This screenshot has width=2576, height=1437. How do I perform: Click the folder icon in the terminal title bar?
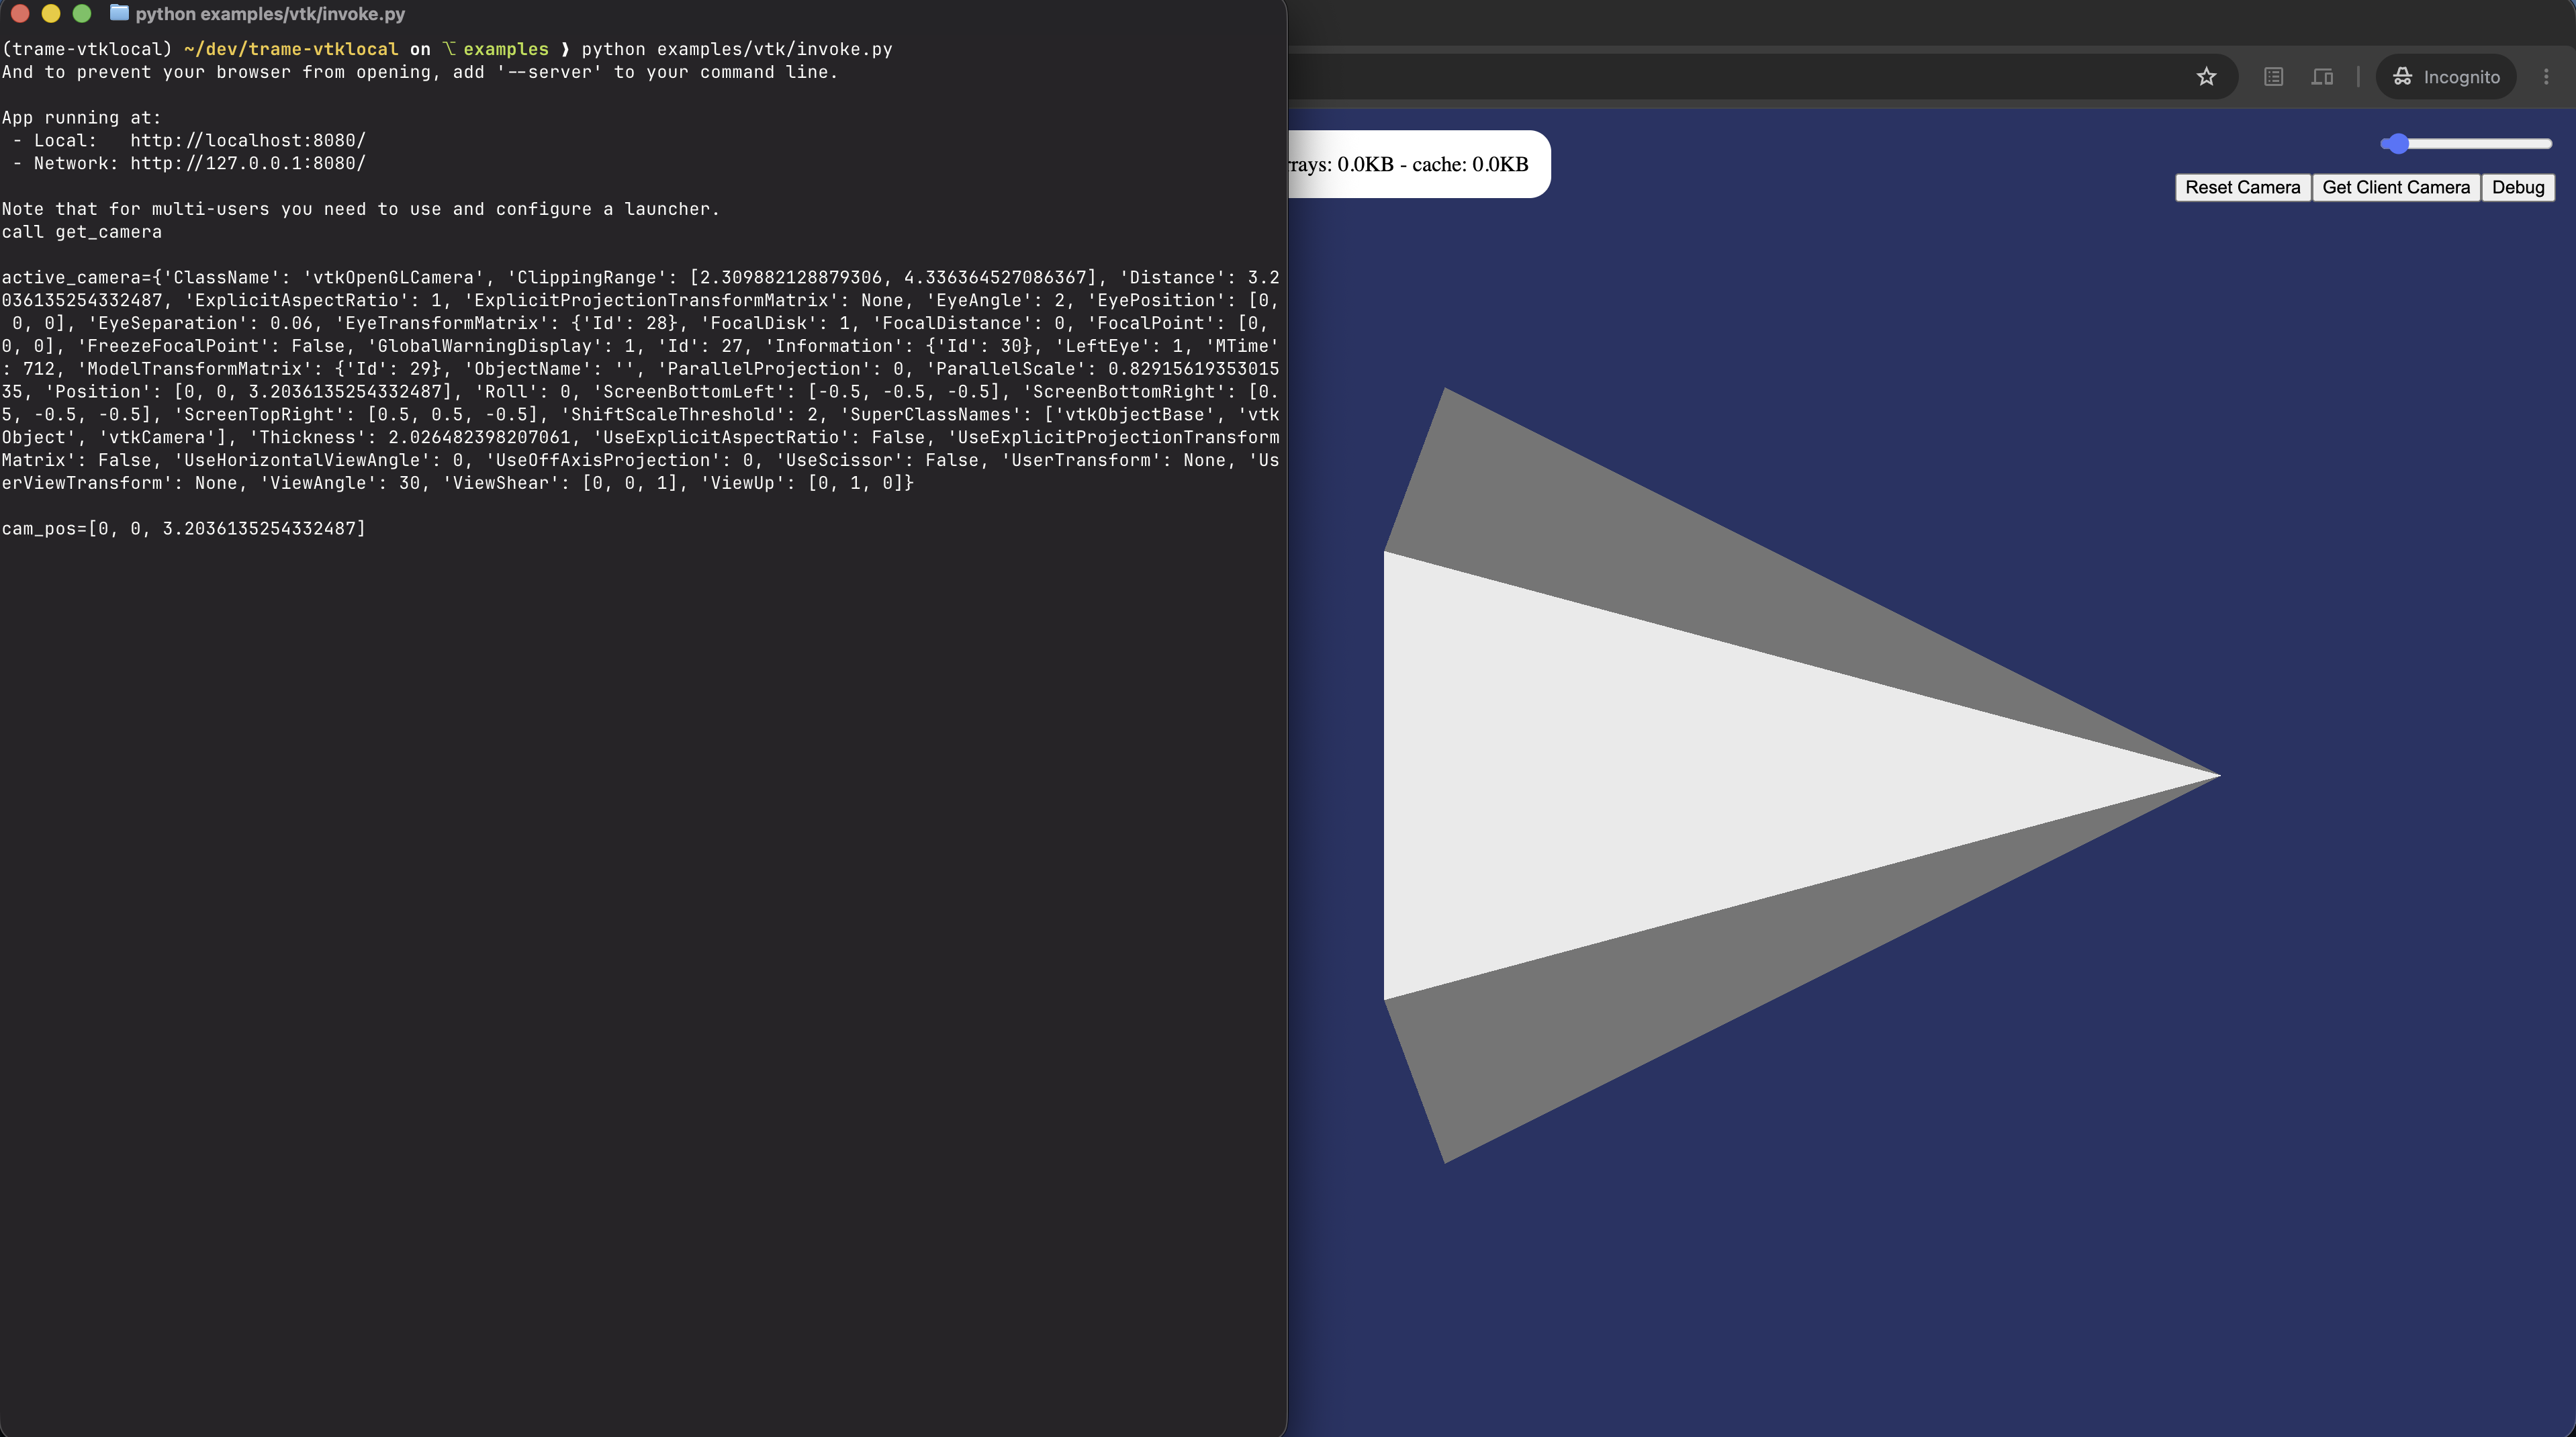119,13
